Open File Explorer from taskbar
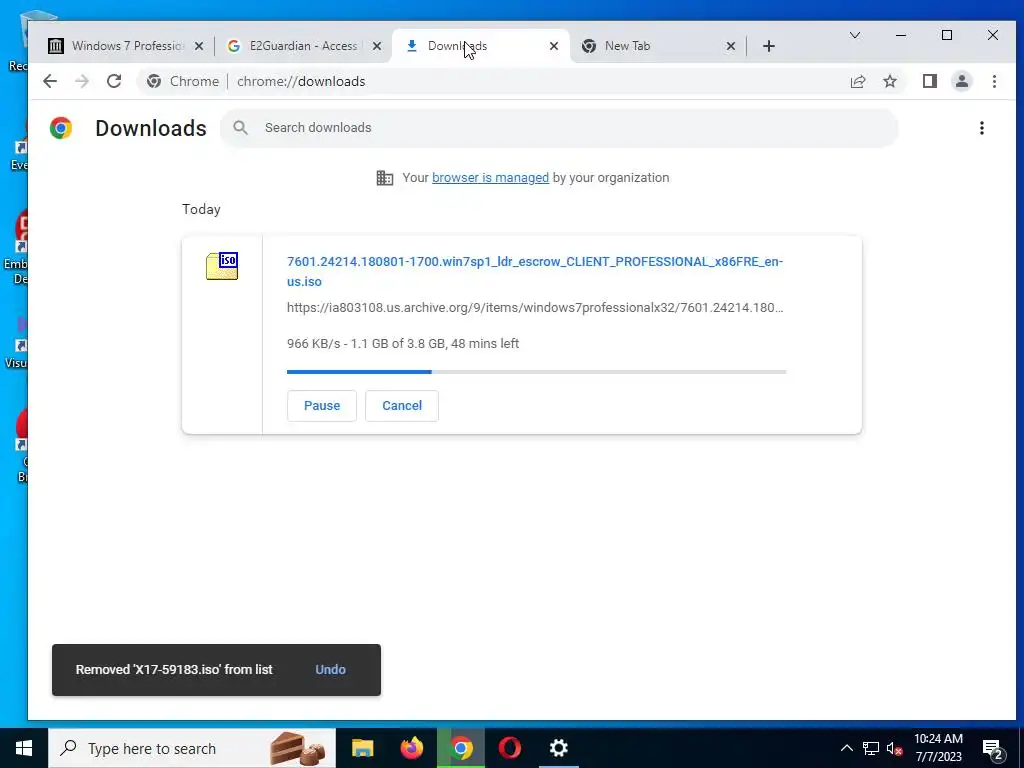This screenshot has height=768, width=1024. click(x=362, y=748)
